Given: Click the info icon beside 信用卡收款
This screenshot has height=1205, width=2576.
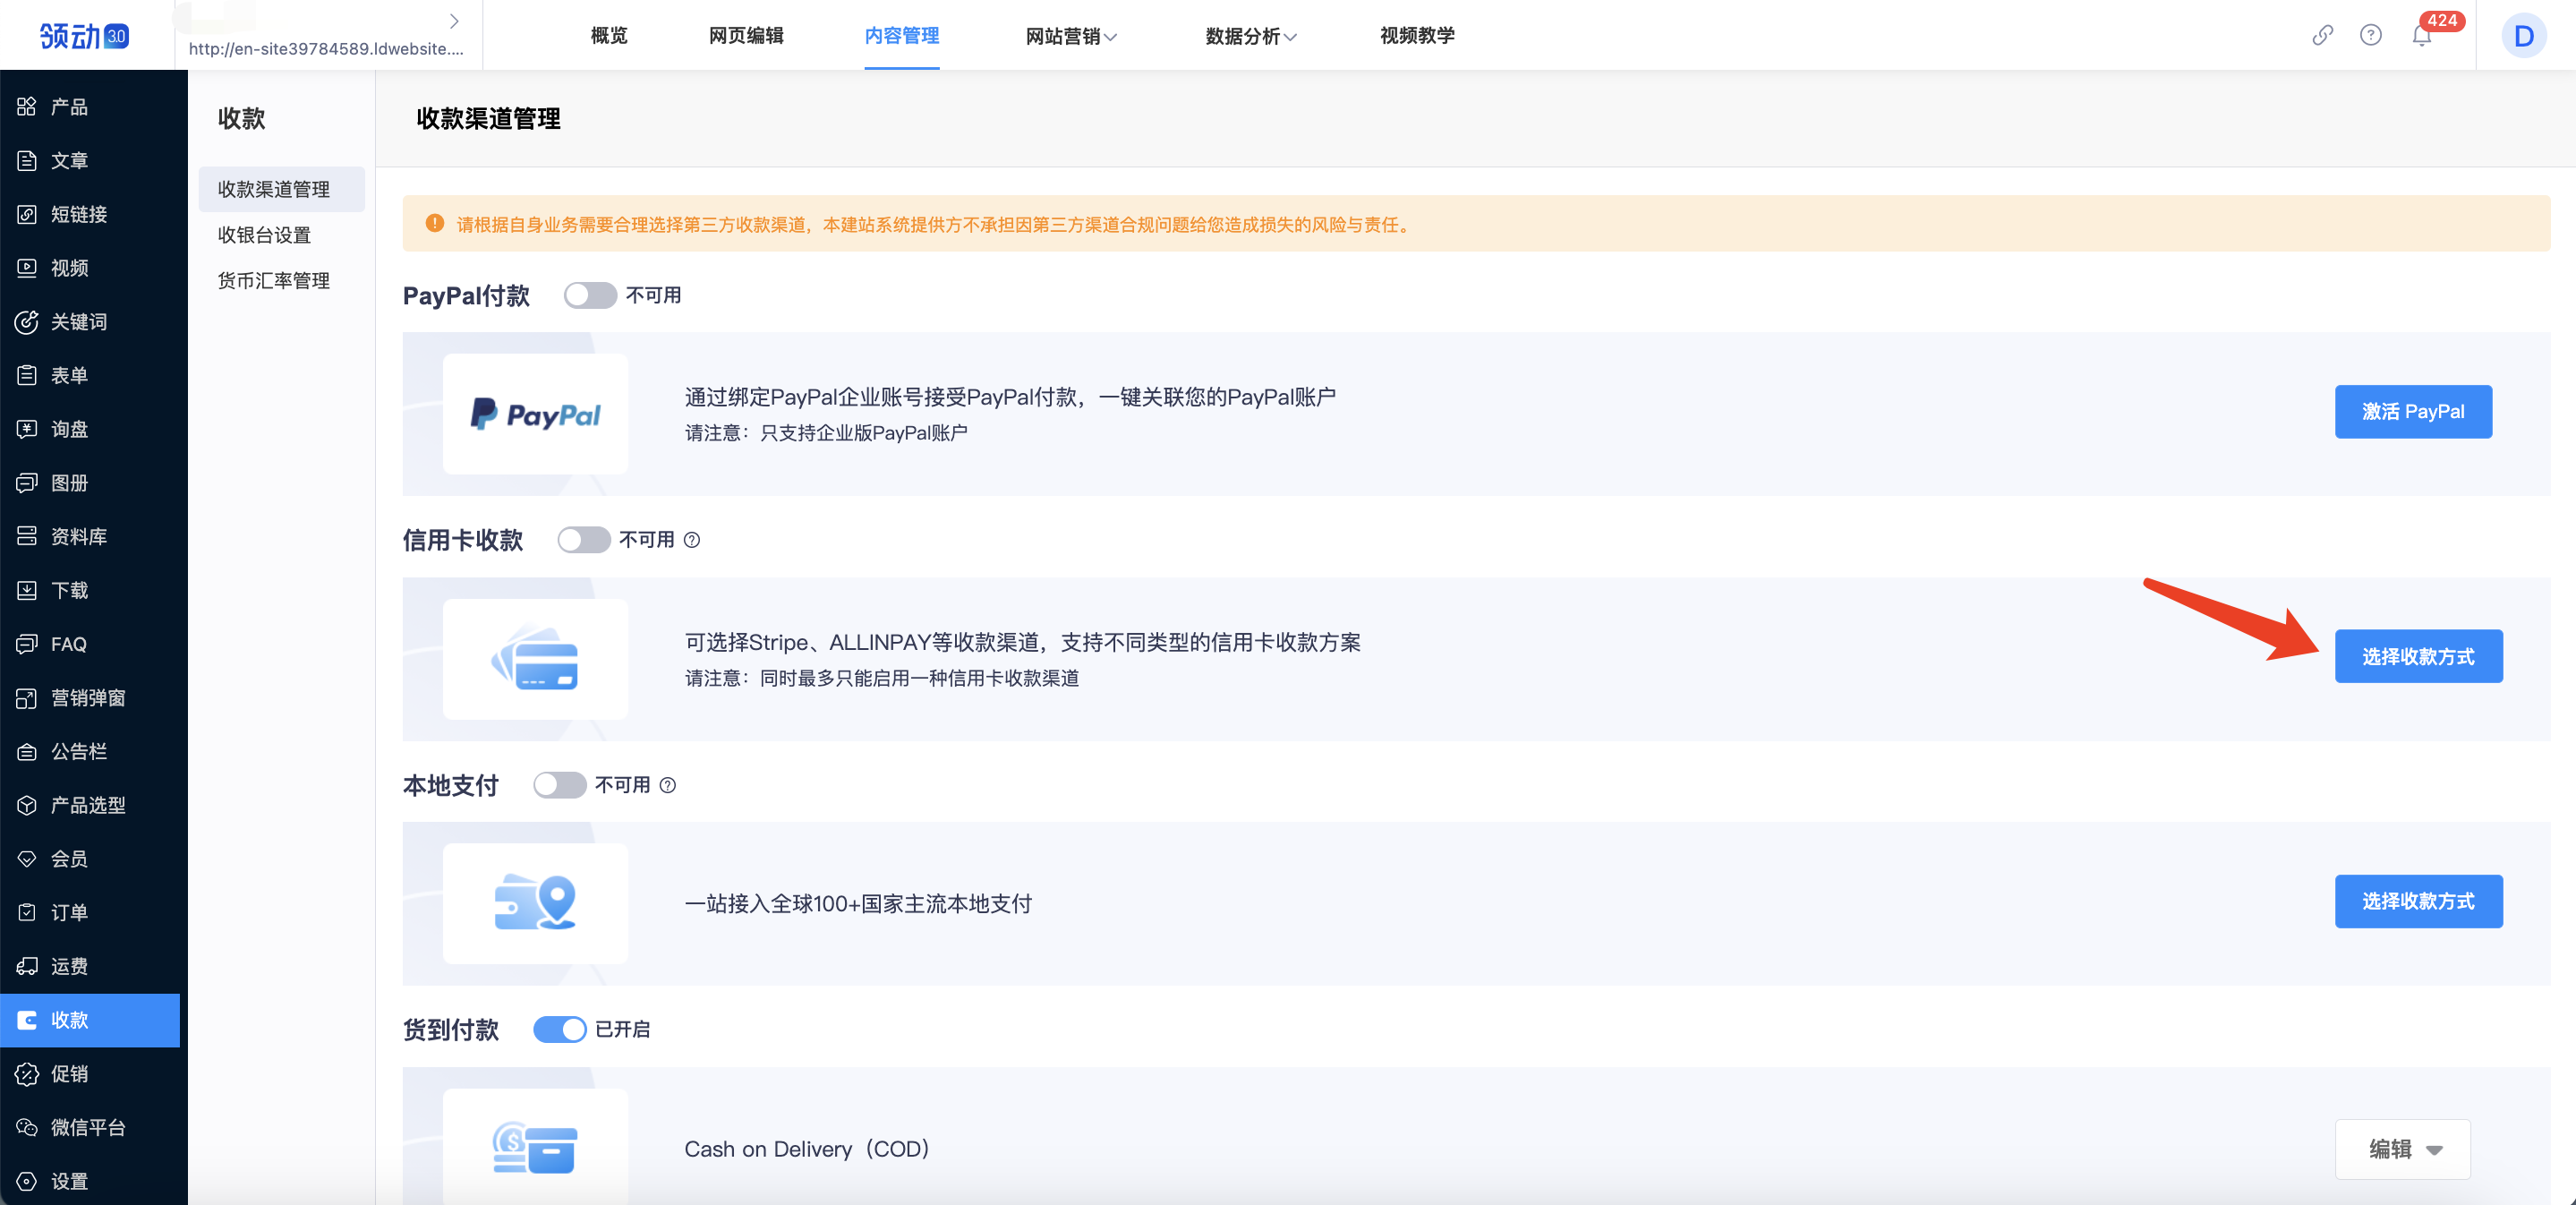Looking at the screenshot, I should pyautogui.click(x=692, y=540).
